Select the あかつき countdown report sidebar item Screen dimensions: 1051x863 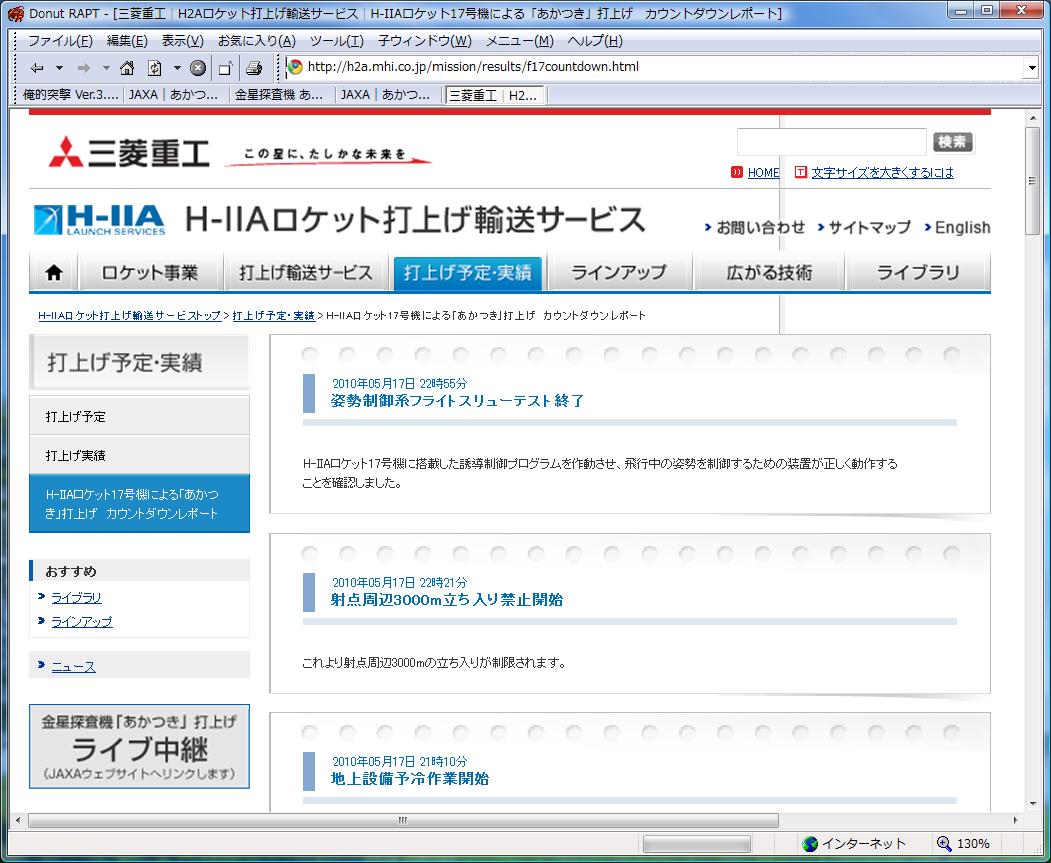(x=139, y=504)
